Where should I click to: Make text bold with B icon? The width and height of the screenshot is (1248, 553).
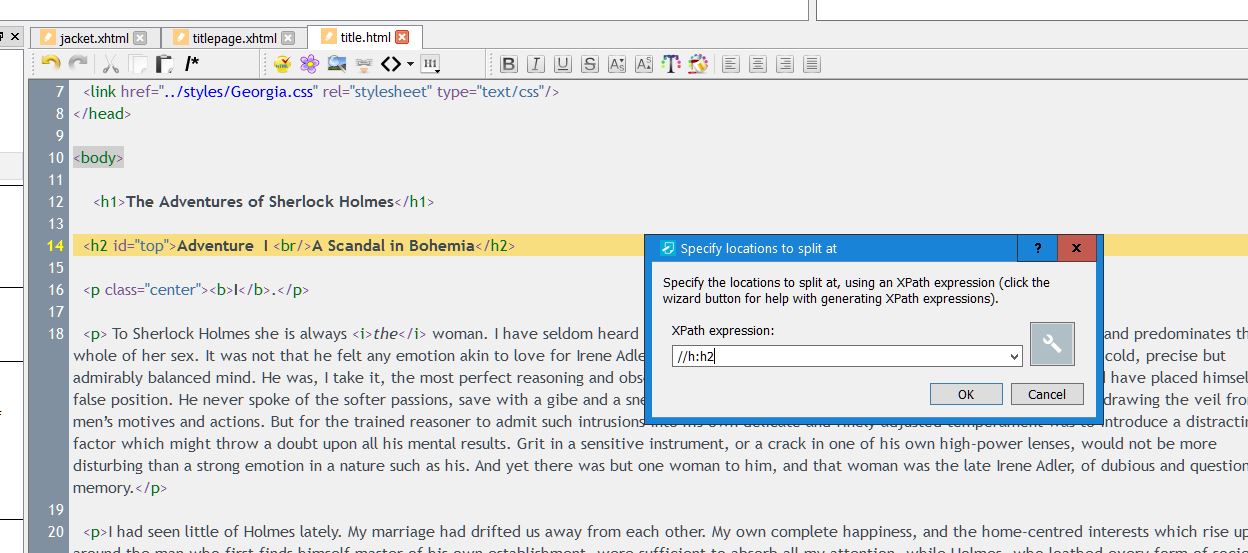[x=509, y=64]
